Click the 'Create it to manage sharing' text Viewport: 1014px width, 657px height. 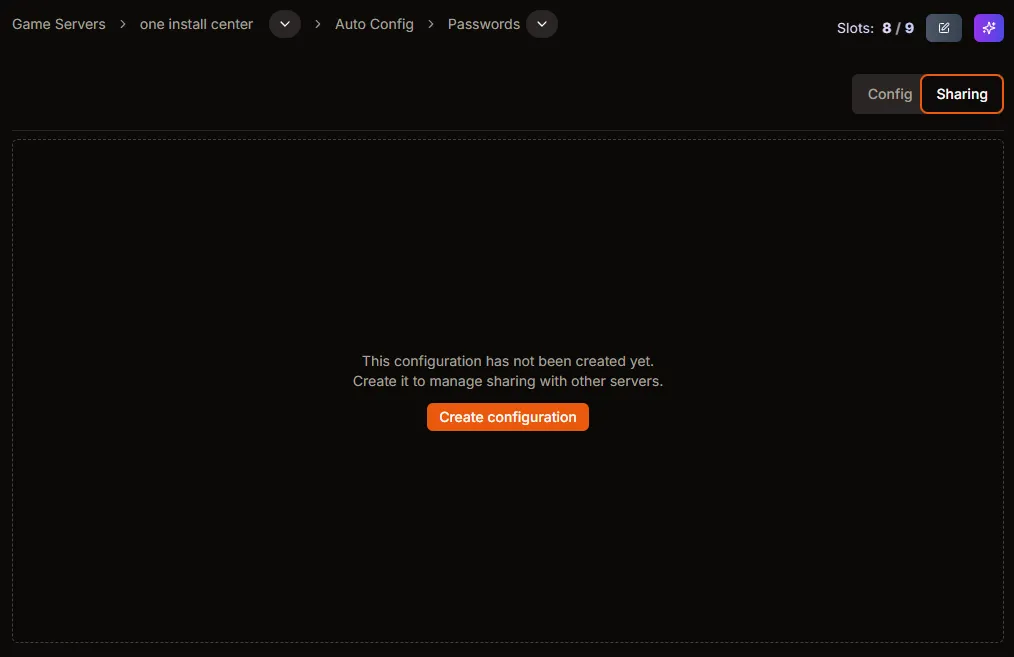coord(508,381)
